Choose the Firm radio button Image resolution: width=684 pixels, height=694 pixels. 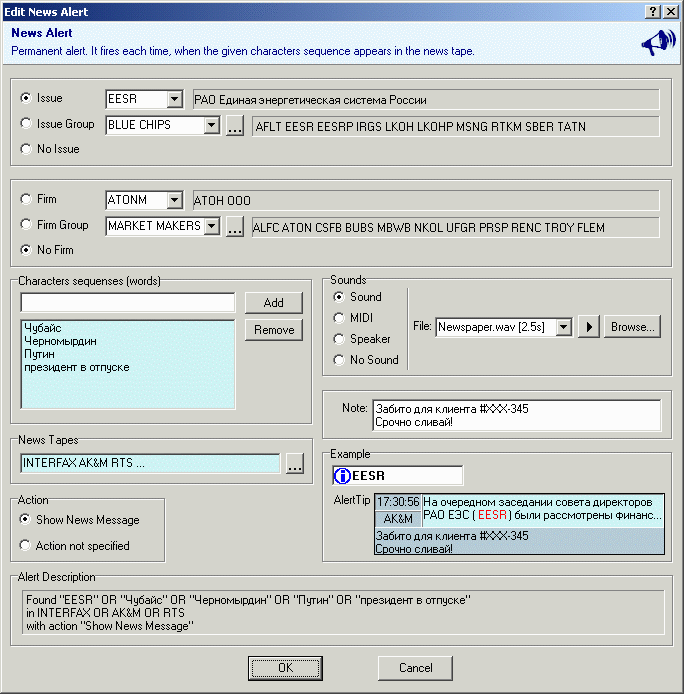[26, 199]
